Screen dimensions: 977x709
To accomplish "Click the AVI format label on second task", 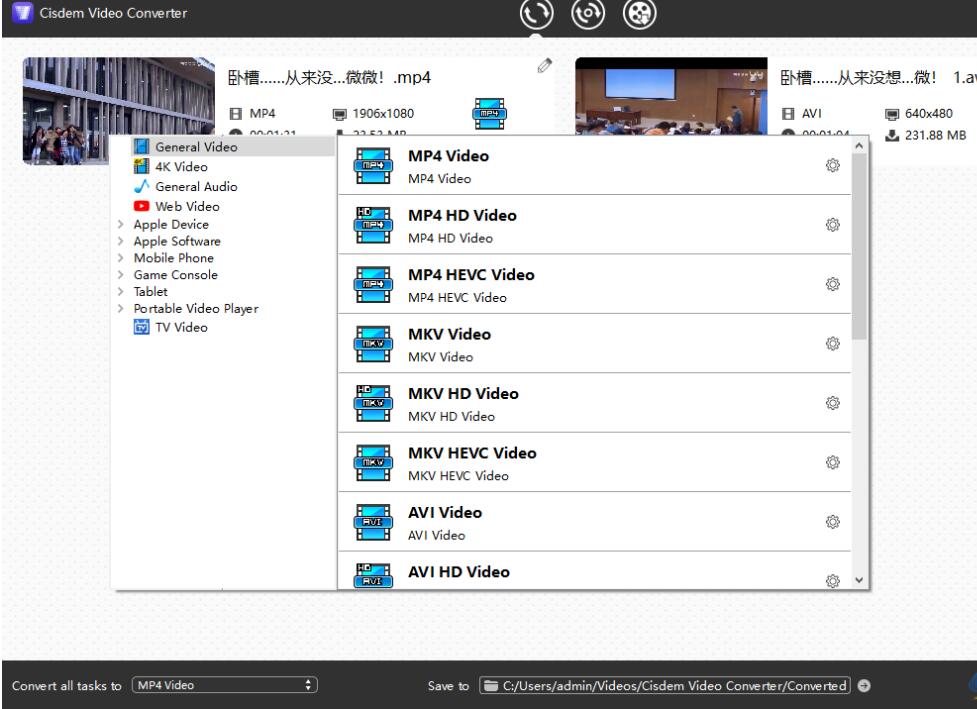I will click(812, 113).
